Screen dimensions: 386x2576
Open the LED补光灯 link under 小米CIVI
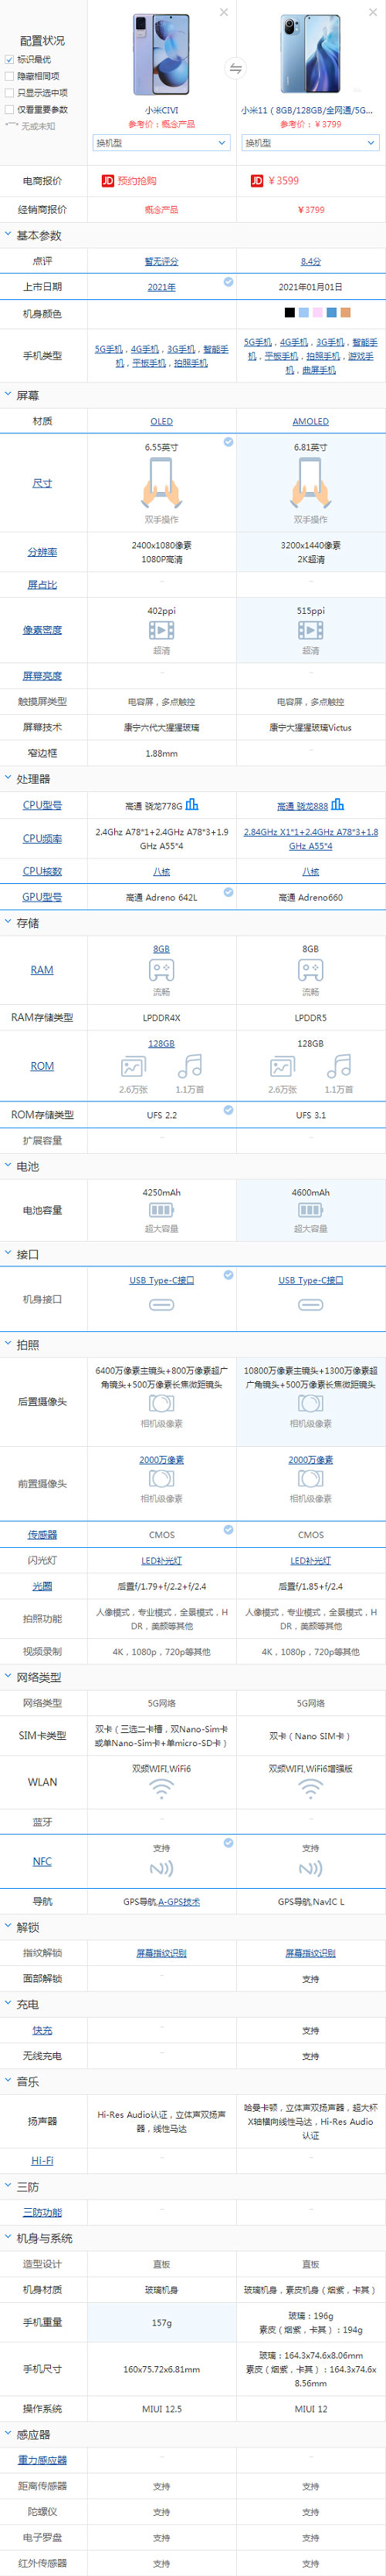click(x=161, y=1560)
